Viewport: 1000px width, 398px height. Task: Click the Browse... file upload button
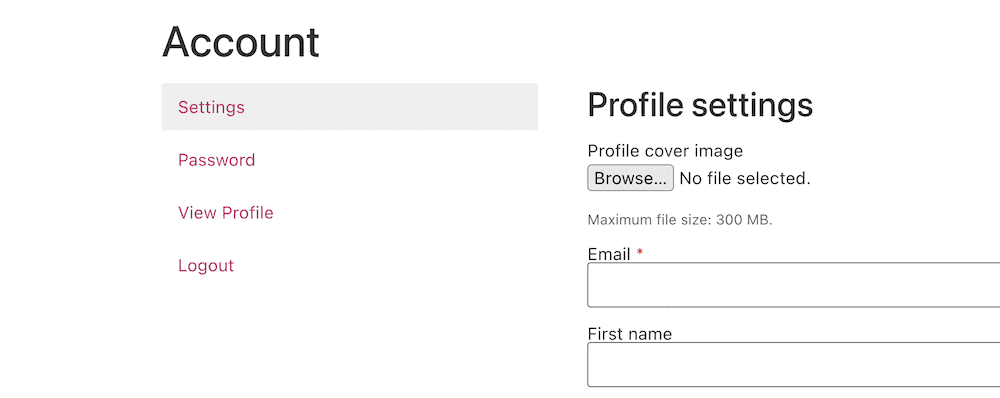(x=630, y=178)
